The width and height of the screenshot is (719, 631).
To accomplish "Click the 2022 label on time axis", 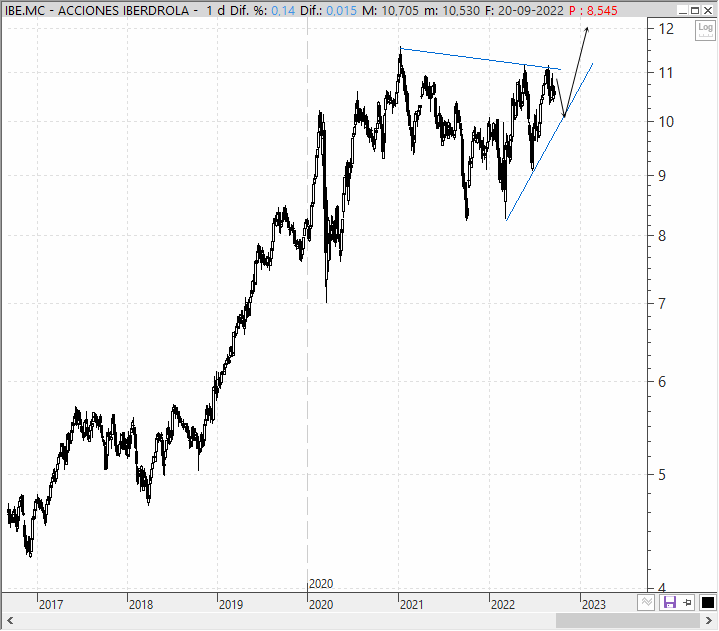I will (x=503, y=605).
